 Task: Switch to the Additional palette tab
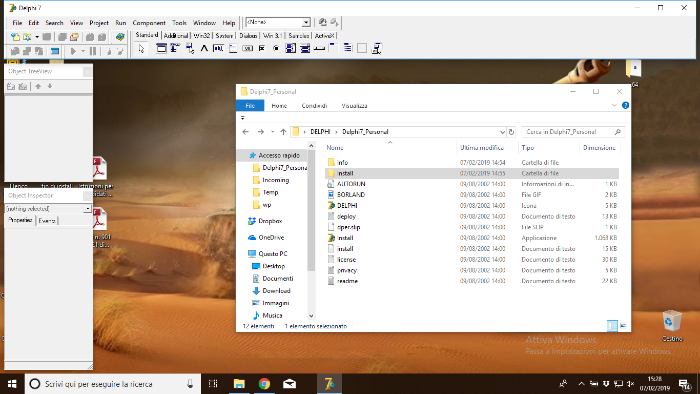point(175,36)
